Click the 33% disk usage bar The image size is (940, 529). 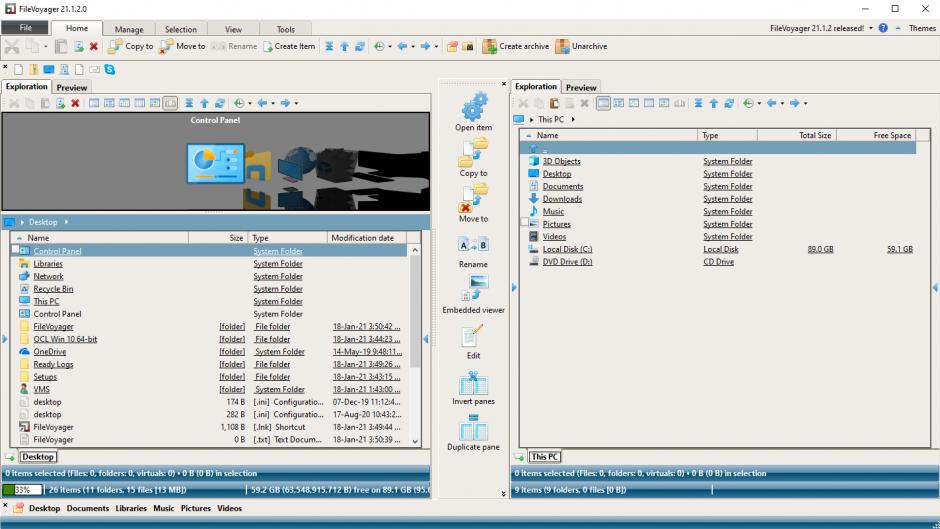click(22, 489)
